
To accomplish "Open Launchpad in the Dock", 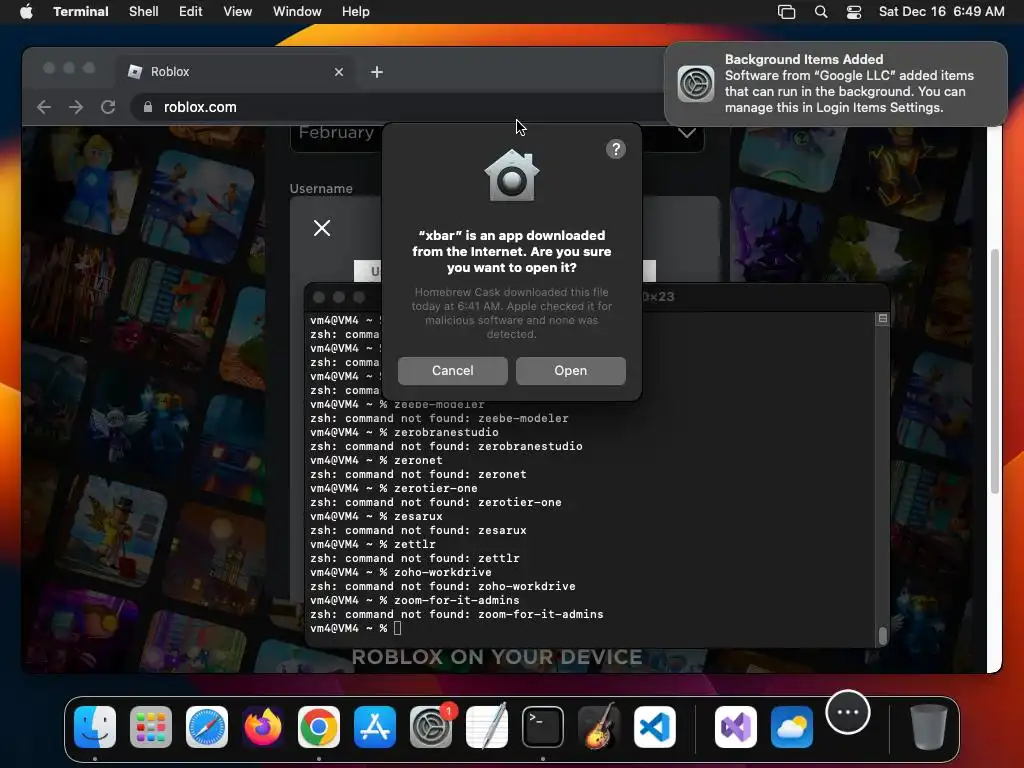I will (x=151, y=727).
